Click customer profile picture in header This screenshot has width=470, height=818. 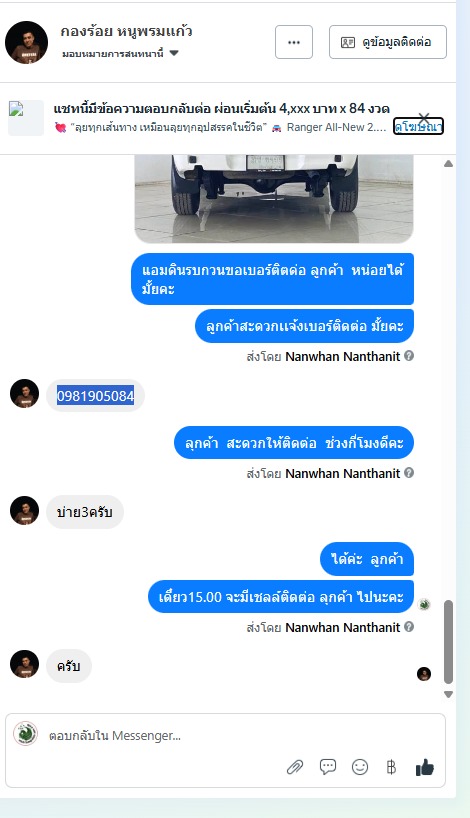click(x=27, y=42)
